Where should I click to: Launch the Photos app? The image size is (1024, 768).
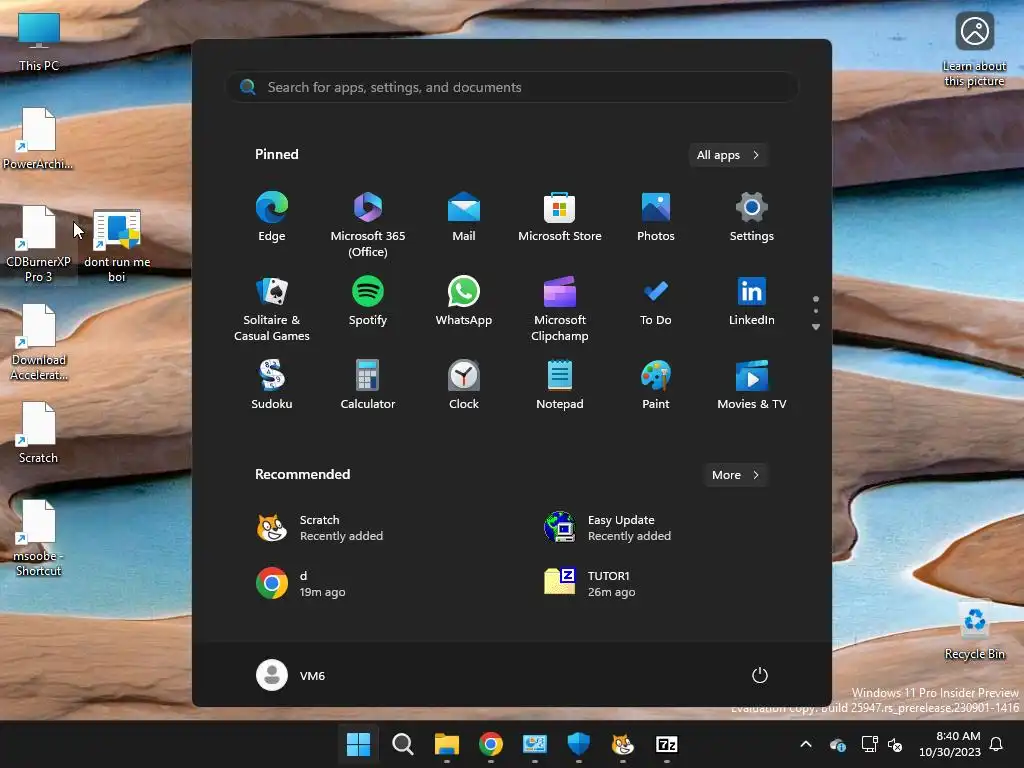click(x=656, y=217)
